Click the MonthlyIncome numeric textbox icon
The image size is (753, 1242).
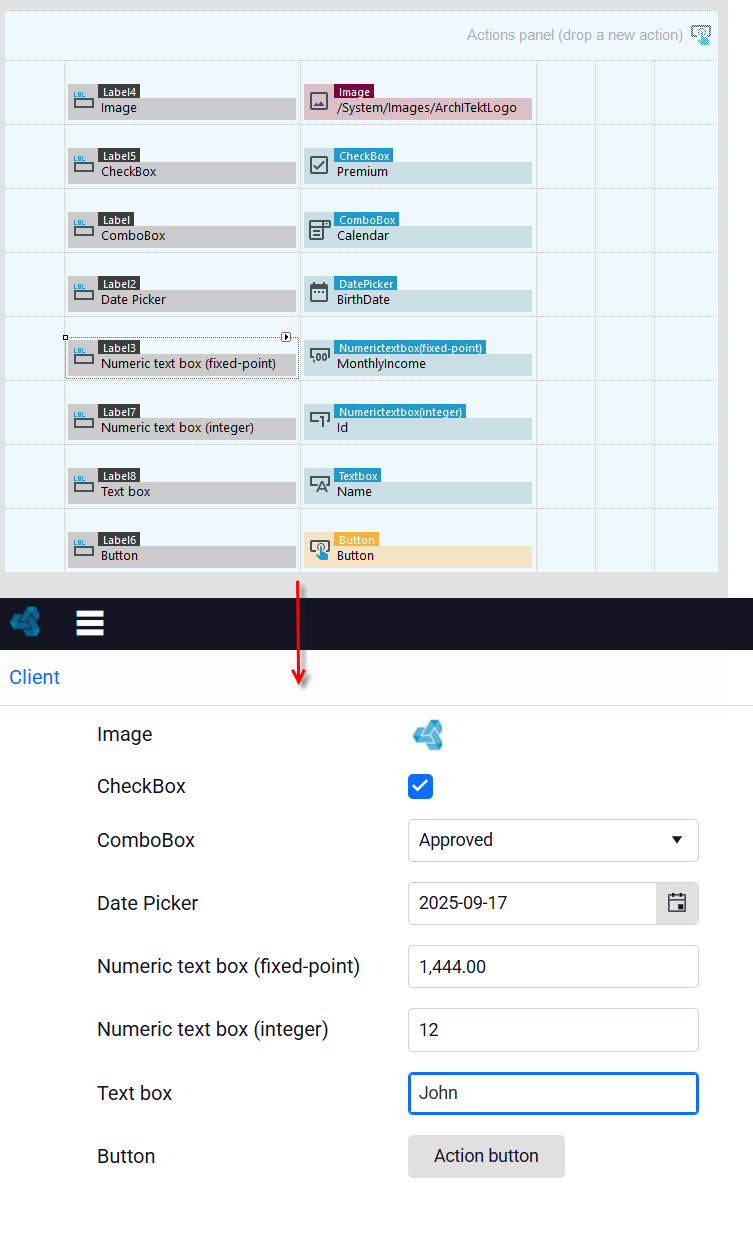319,357
